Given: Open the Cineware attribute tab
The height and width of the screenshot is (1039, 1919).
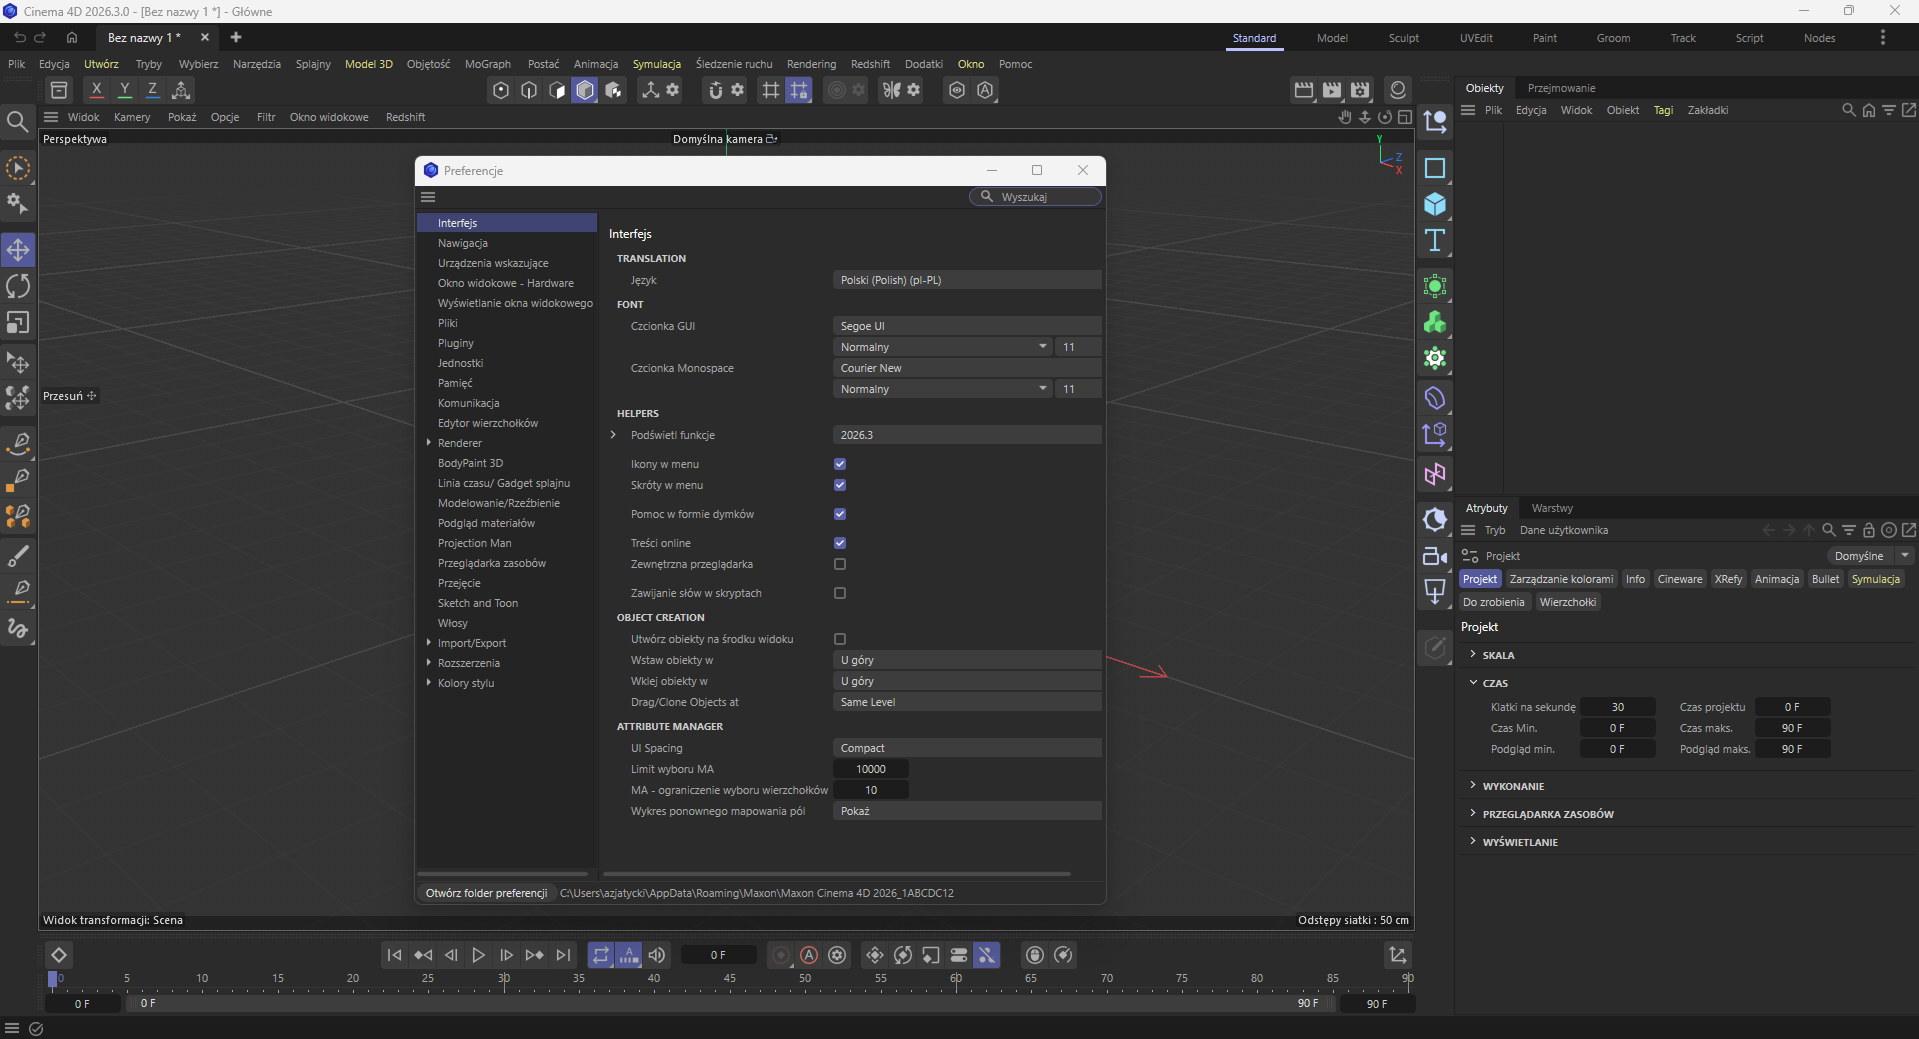Looking at the screenshot, I should (1680, 579).
